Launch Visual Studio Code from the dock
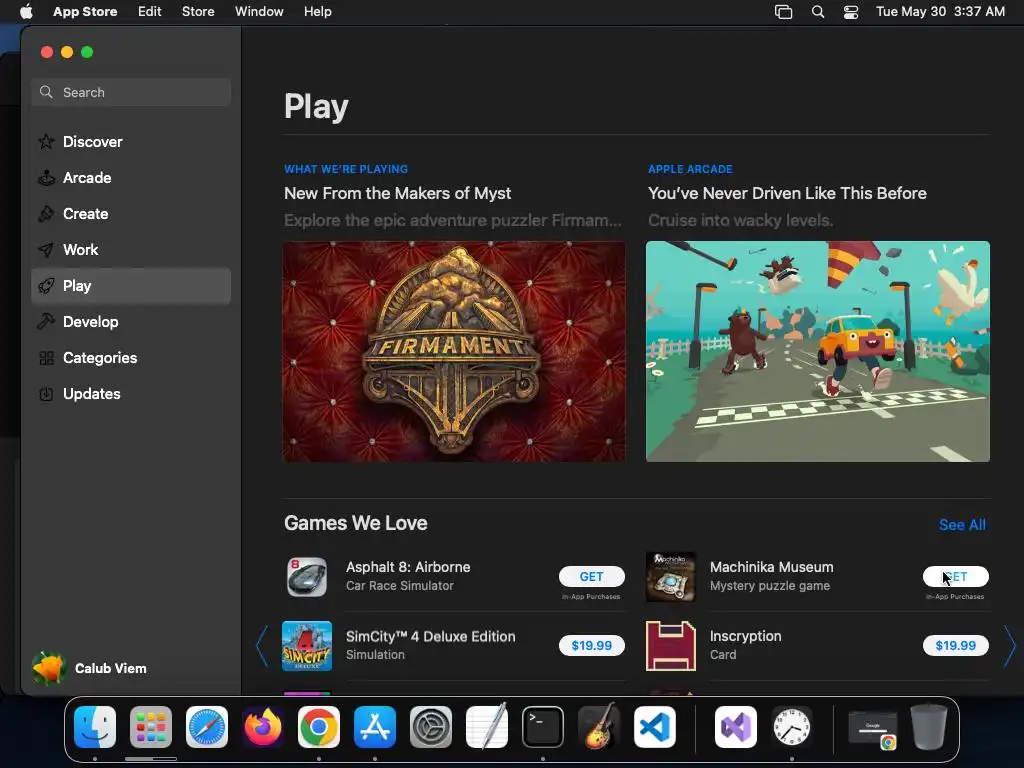Image resolution: width=1024 pixels, height=768 pixels. click(655, 727)
